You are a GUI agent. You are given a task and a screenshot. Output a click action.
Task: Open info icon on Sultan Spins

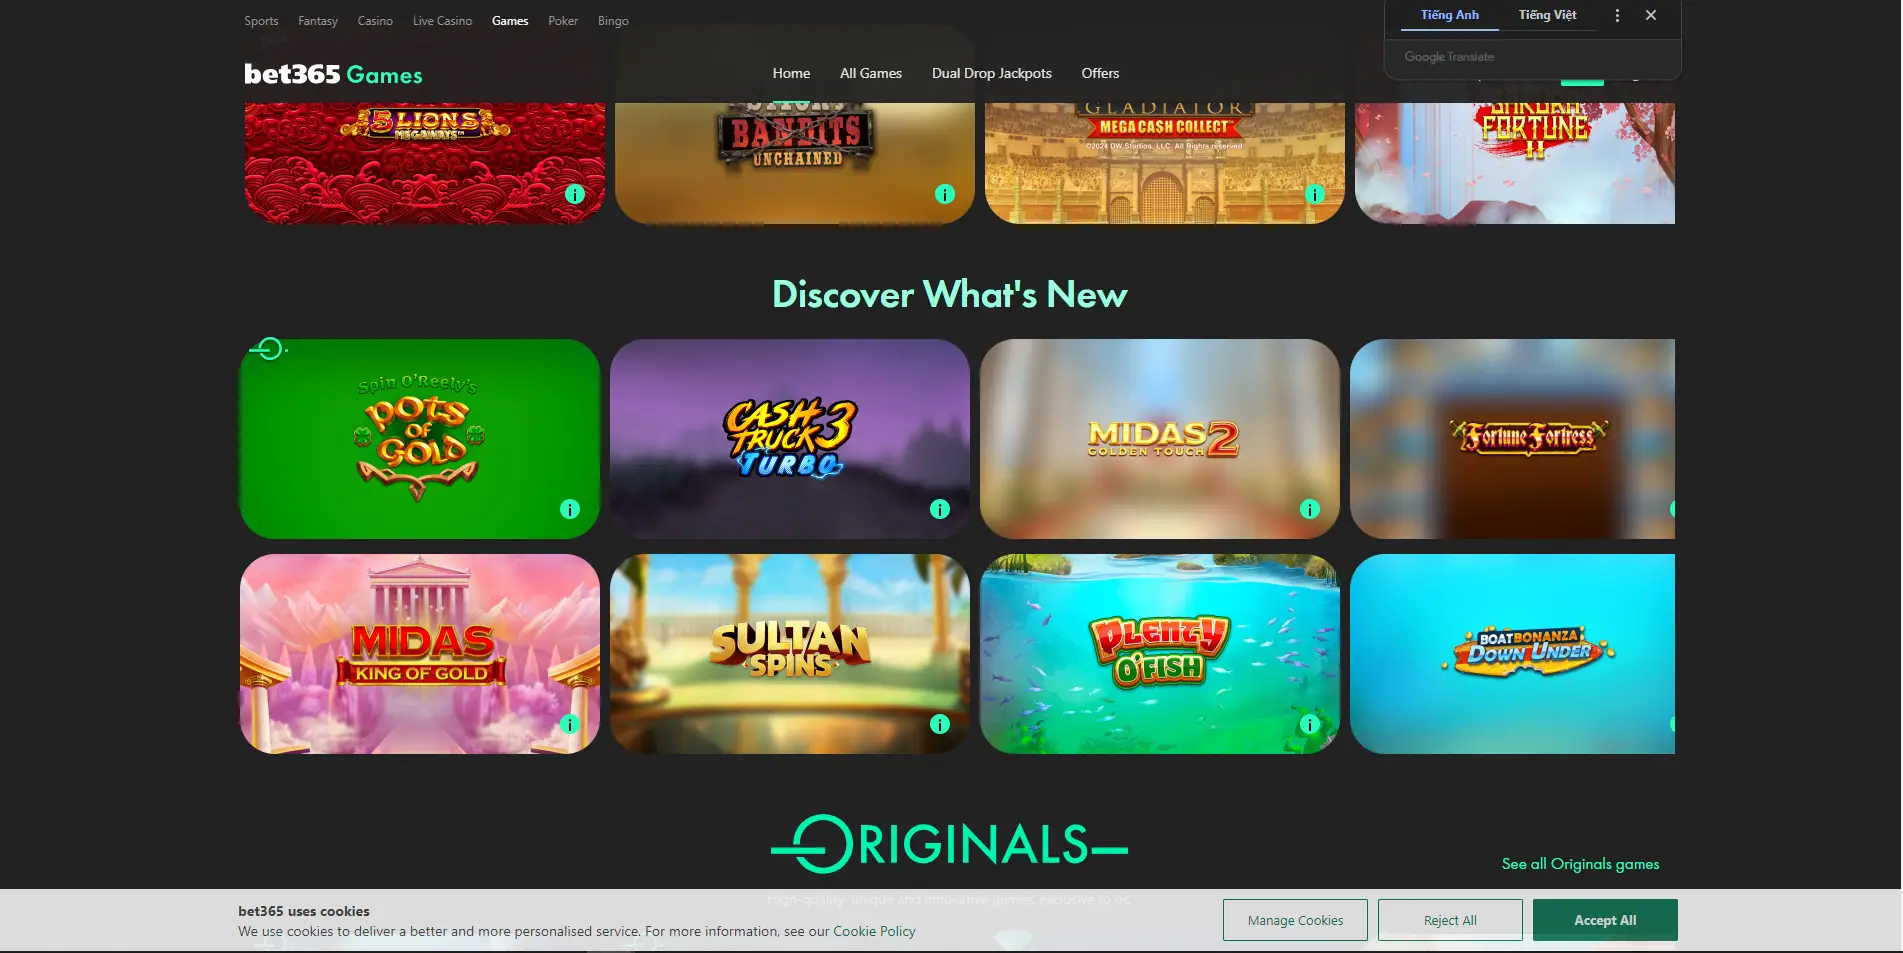[940, 724]
